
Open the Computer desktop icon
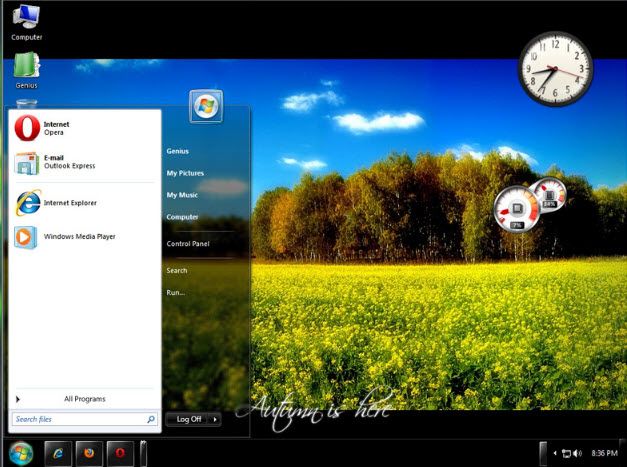point(26,22)
